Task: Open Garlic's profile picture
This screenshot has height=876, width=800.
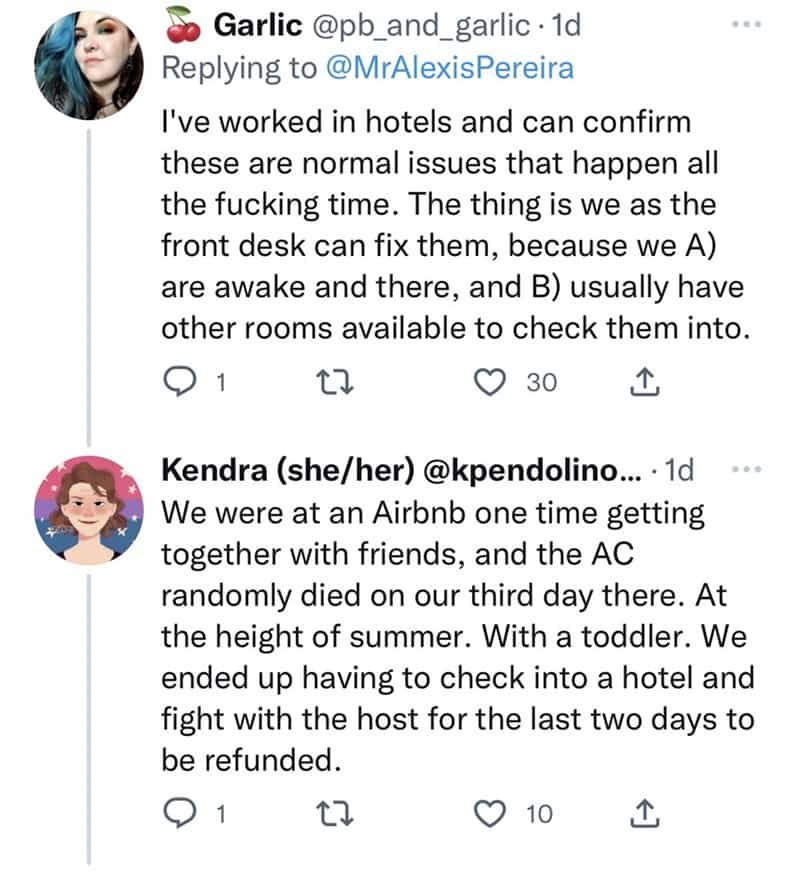Action: coord(88,66)
